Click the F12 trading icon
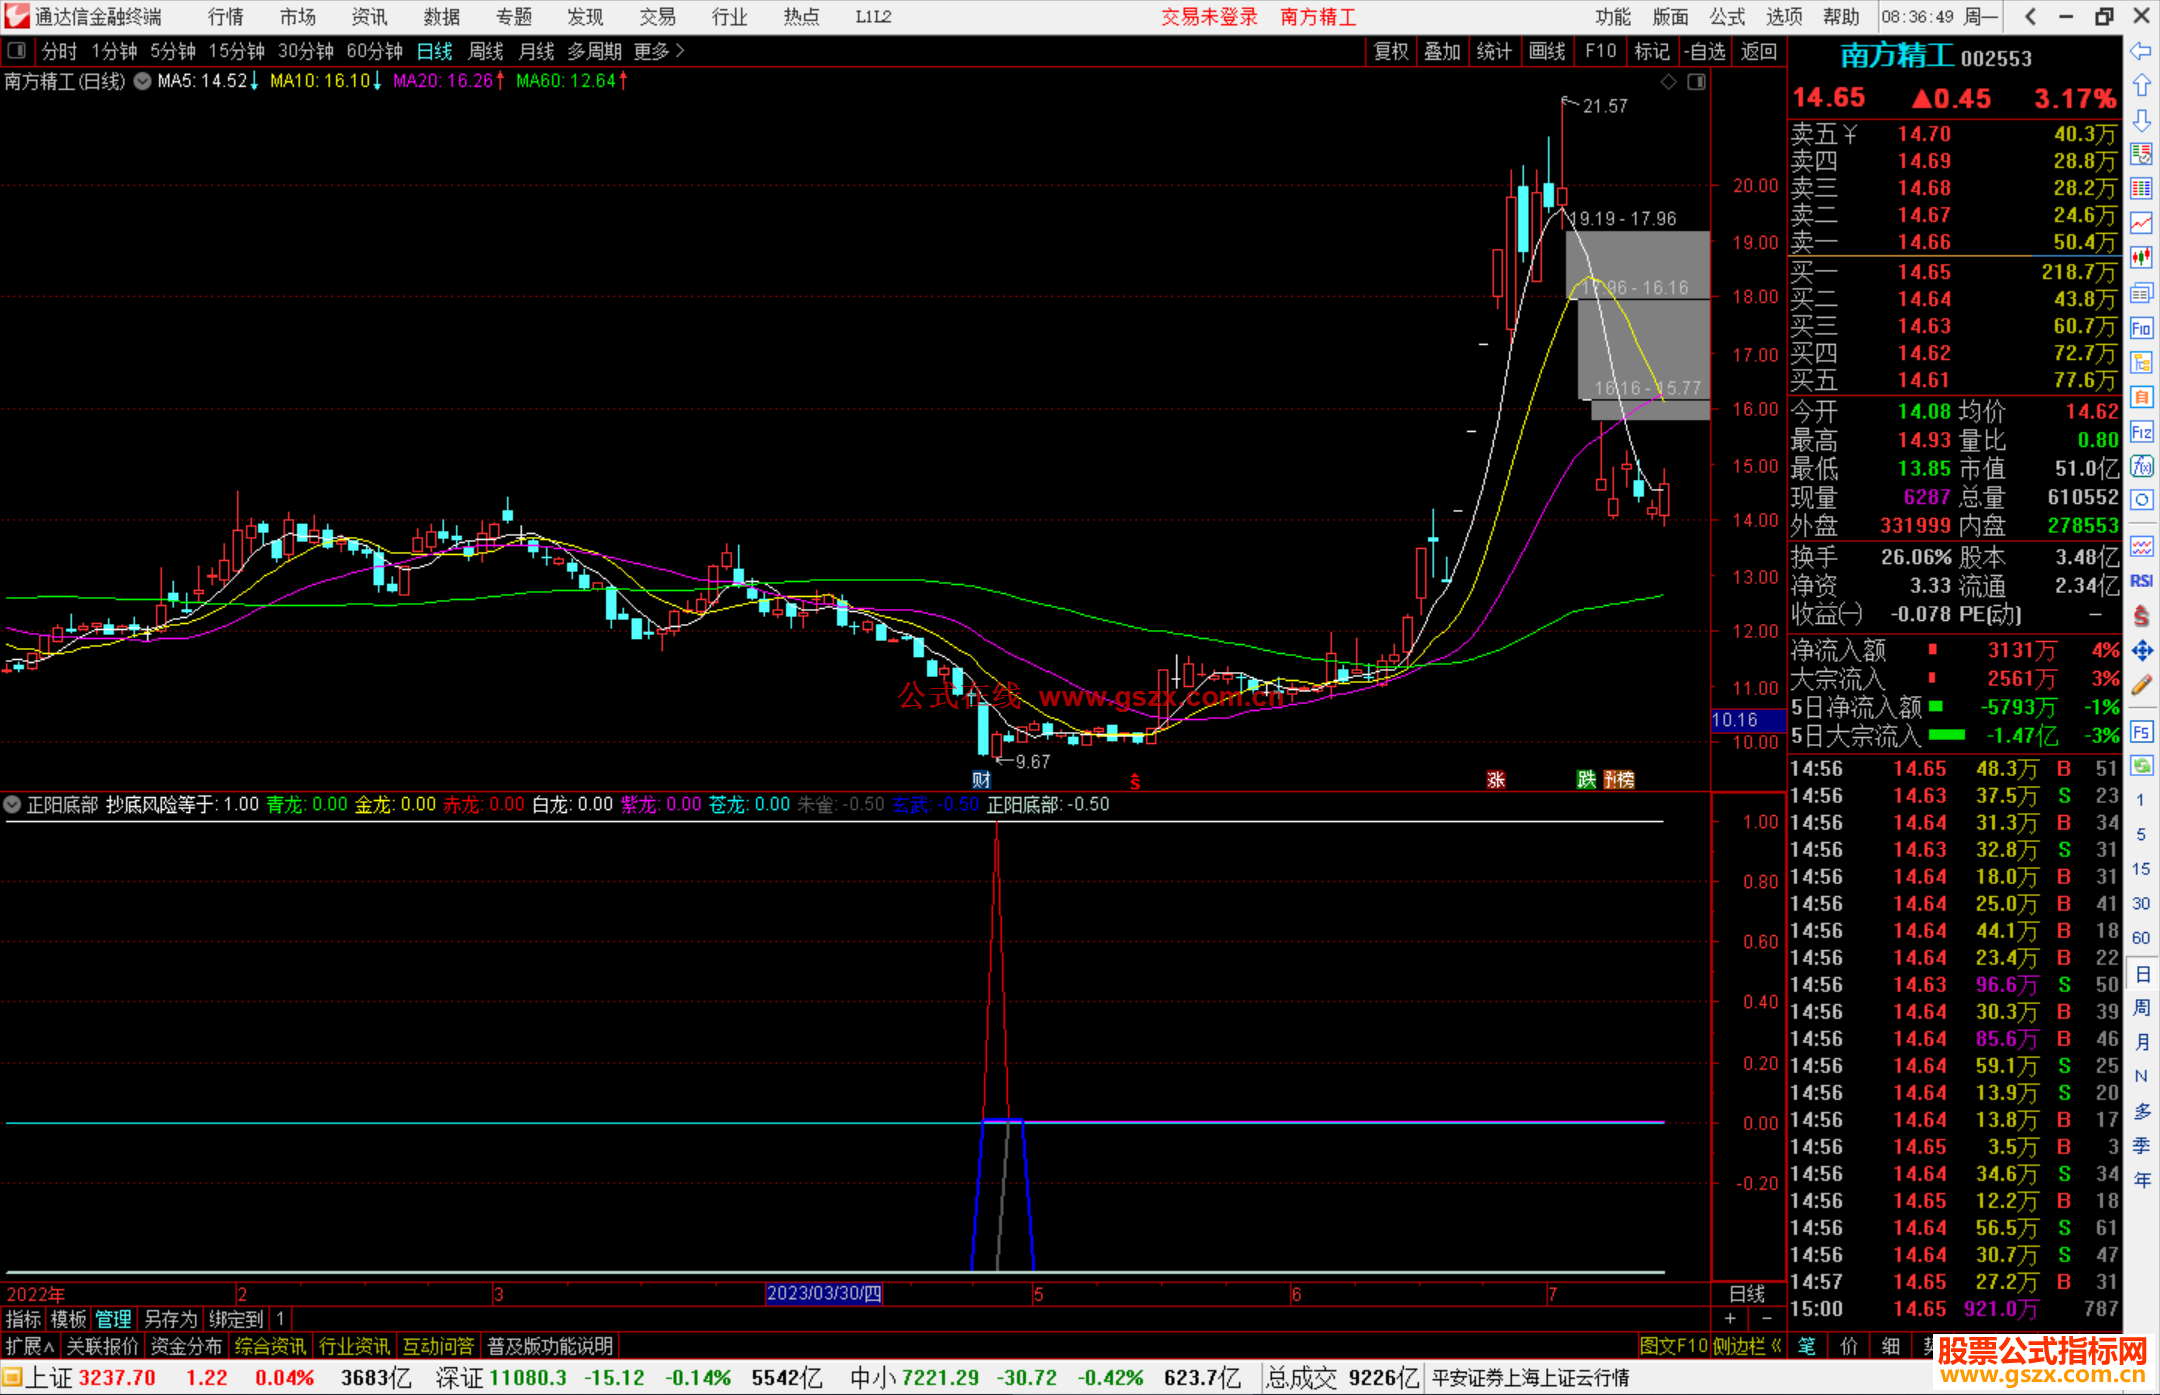This screenshot has height=1395, width=2160. (x=2141, y=432)
